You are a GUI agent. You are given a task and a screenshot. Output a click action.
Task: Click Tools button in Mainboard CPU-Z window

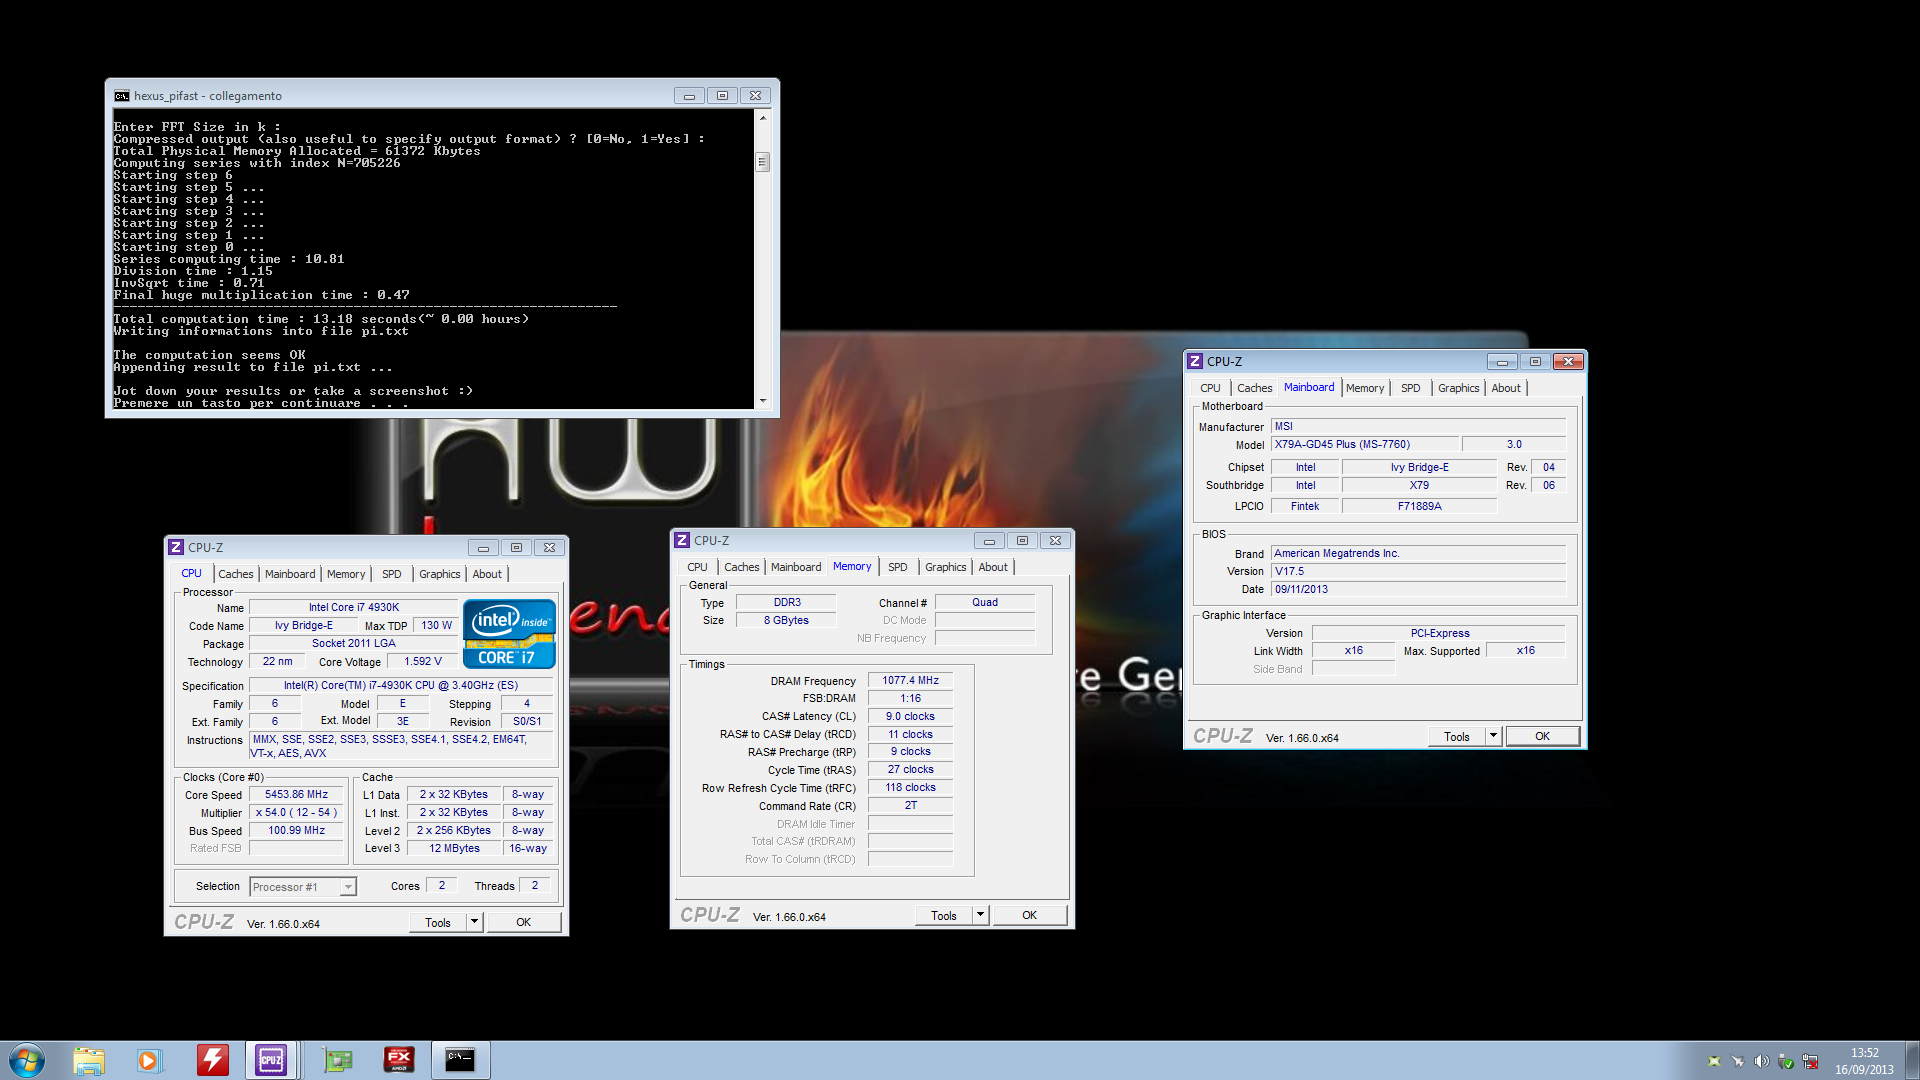pos(1457,736)
